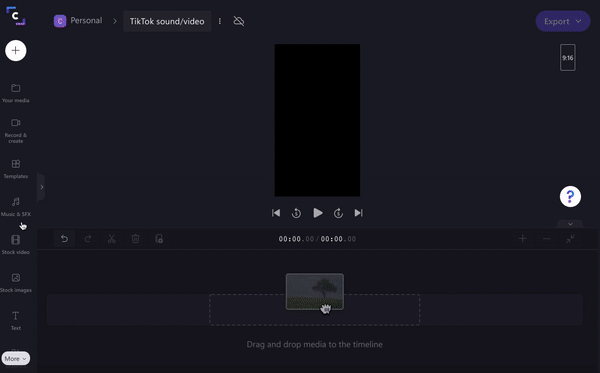Select the scissors split tool
The width and height of the screenshot is (600, 373).
(x=112, y=239)
